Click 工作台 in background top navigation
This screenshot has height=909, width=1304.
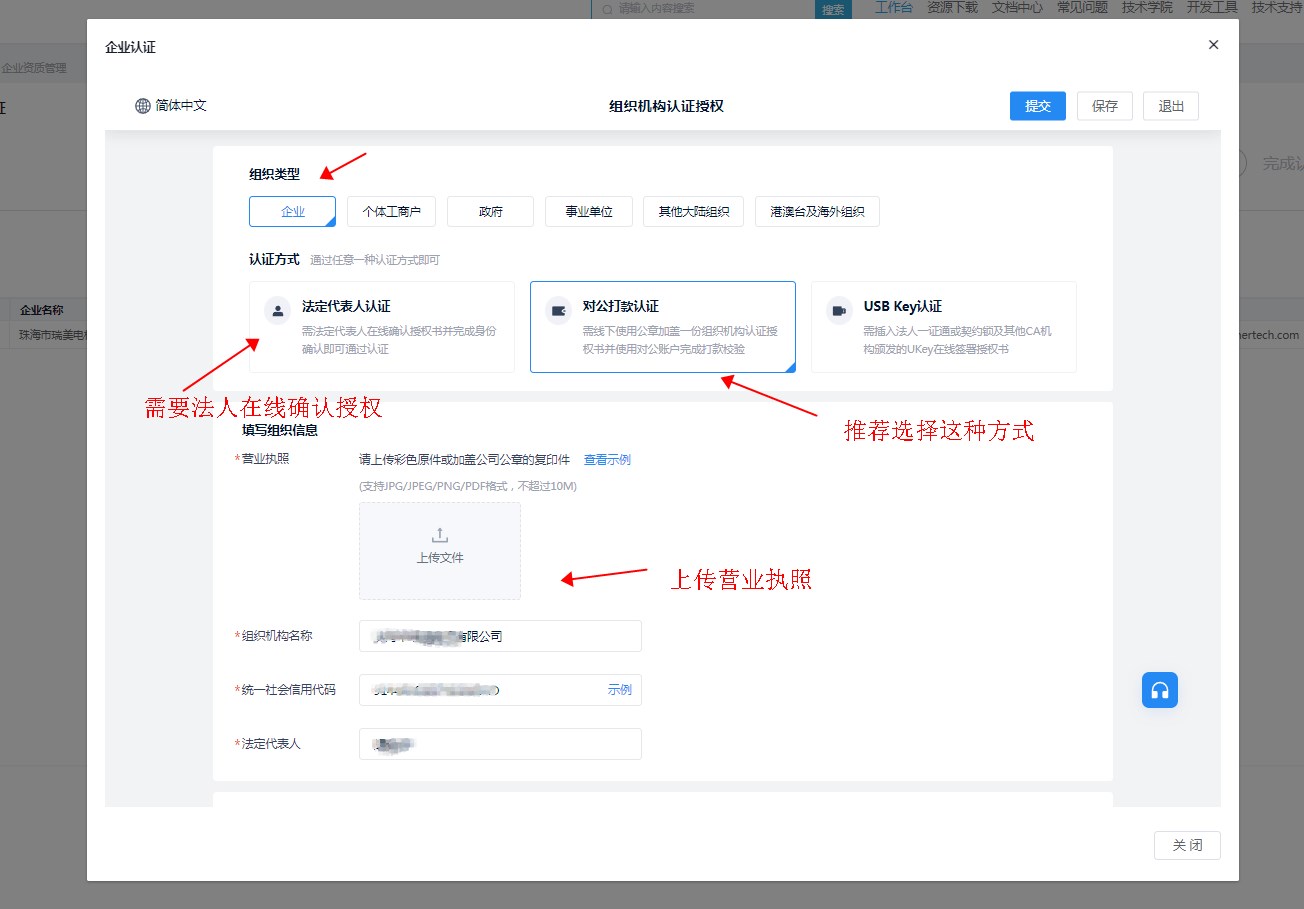coord(894,7)
